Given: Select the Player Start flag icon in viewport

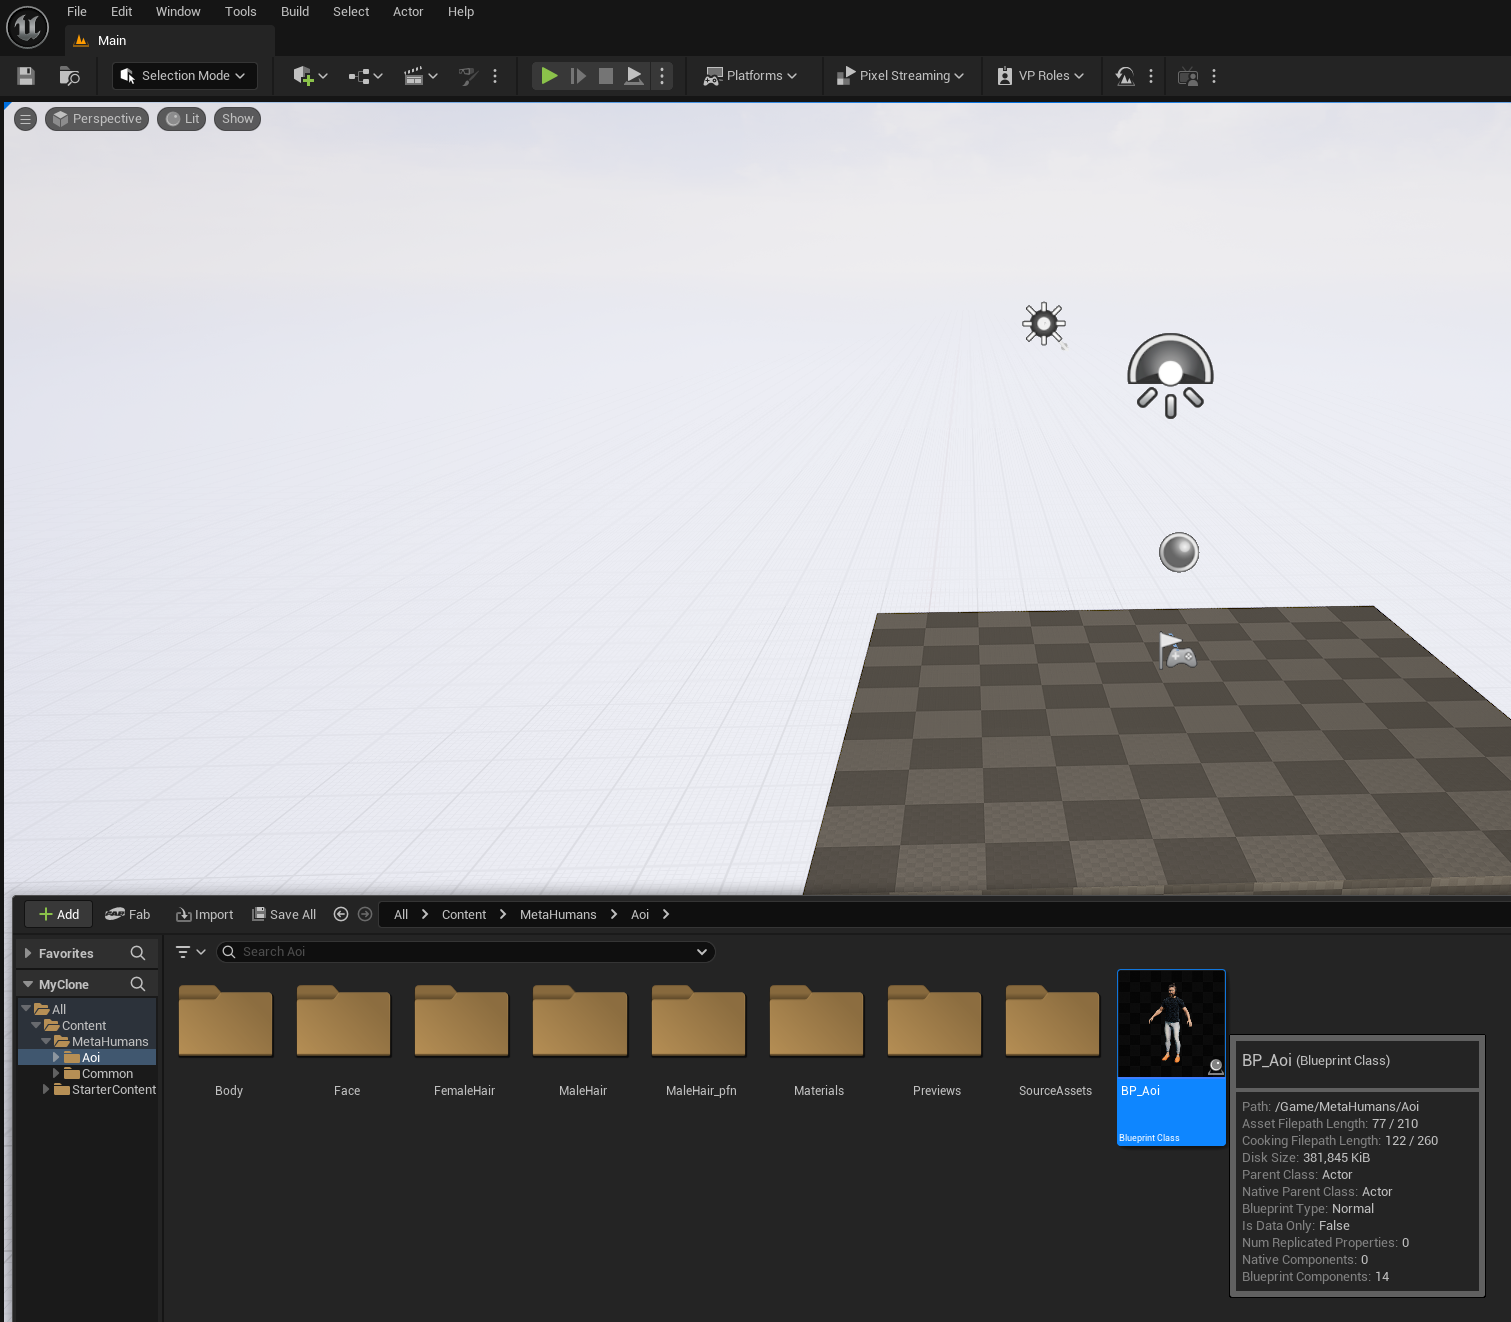Looking at the screenshot, I should click(1177, 651).
